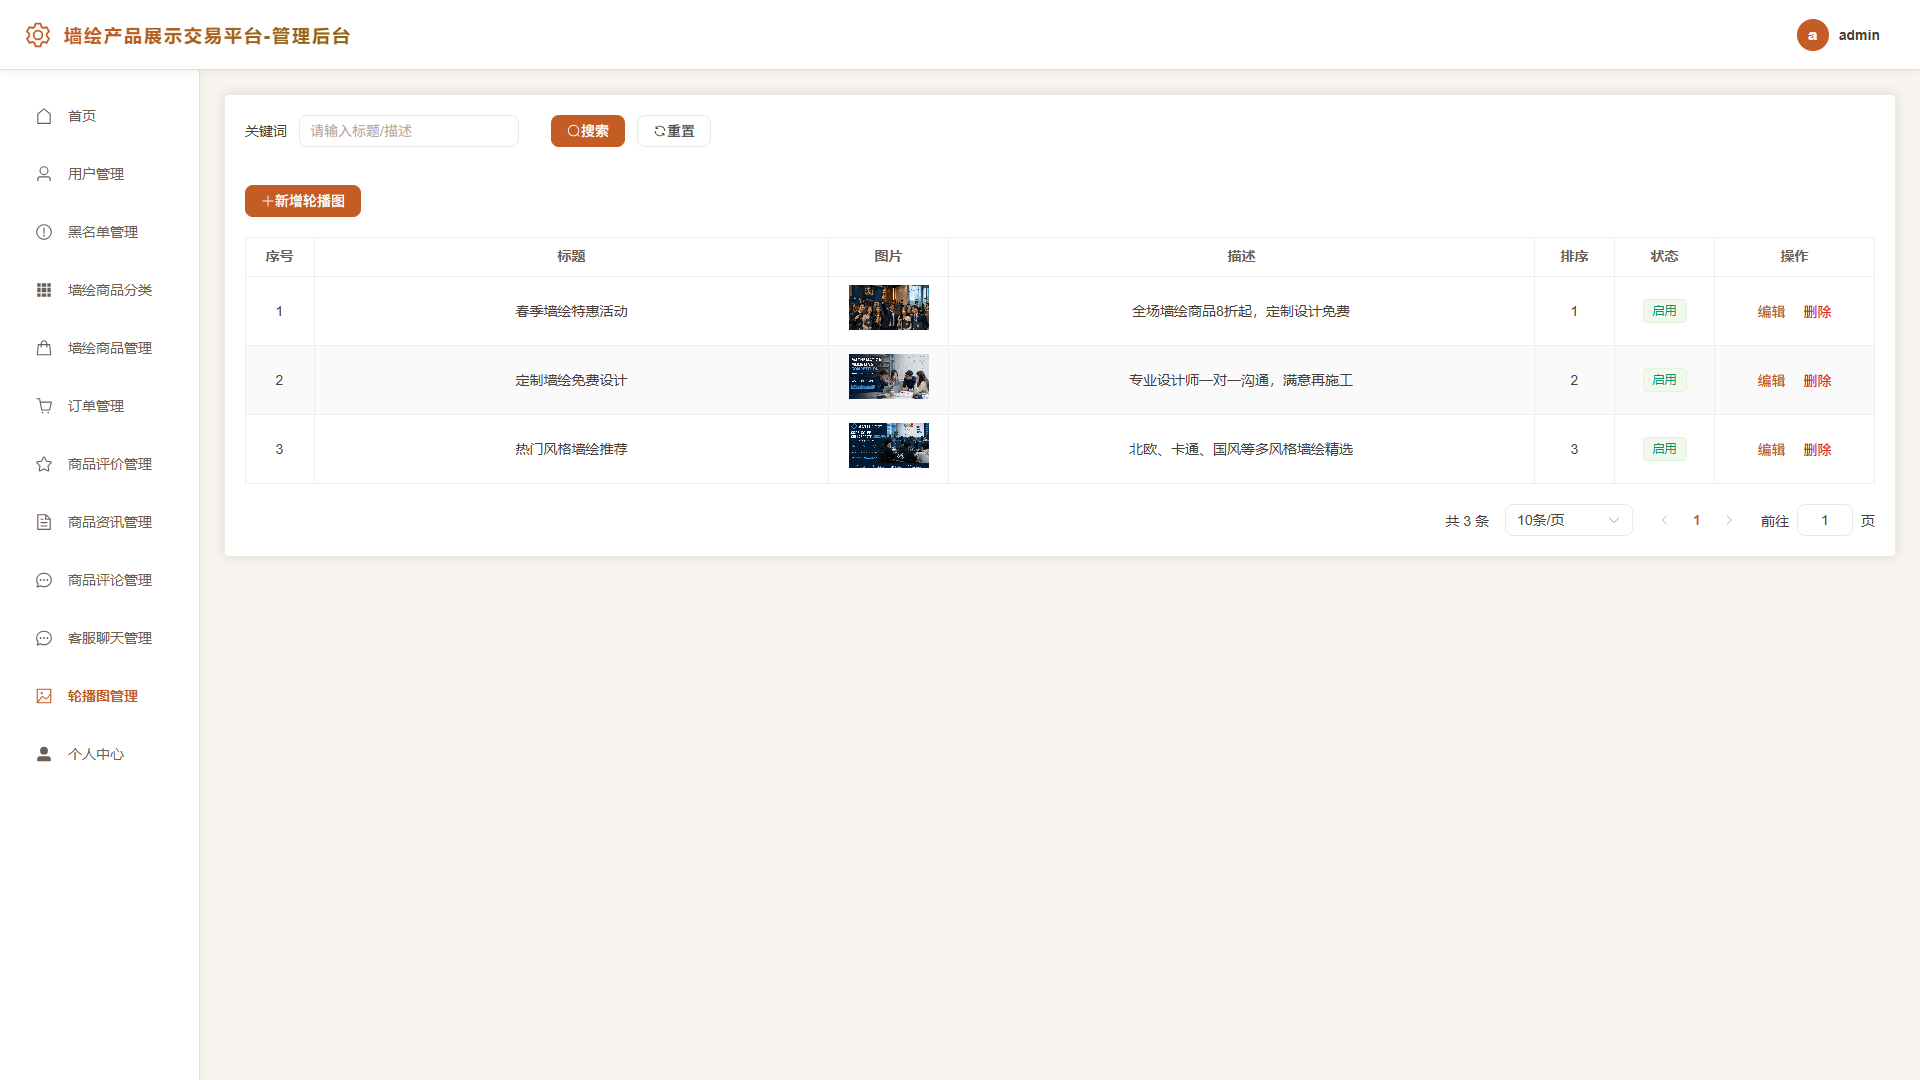
Task: Open the 10条/页 page size dropdown
Action: (x=1568, y=520)
